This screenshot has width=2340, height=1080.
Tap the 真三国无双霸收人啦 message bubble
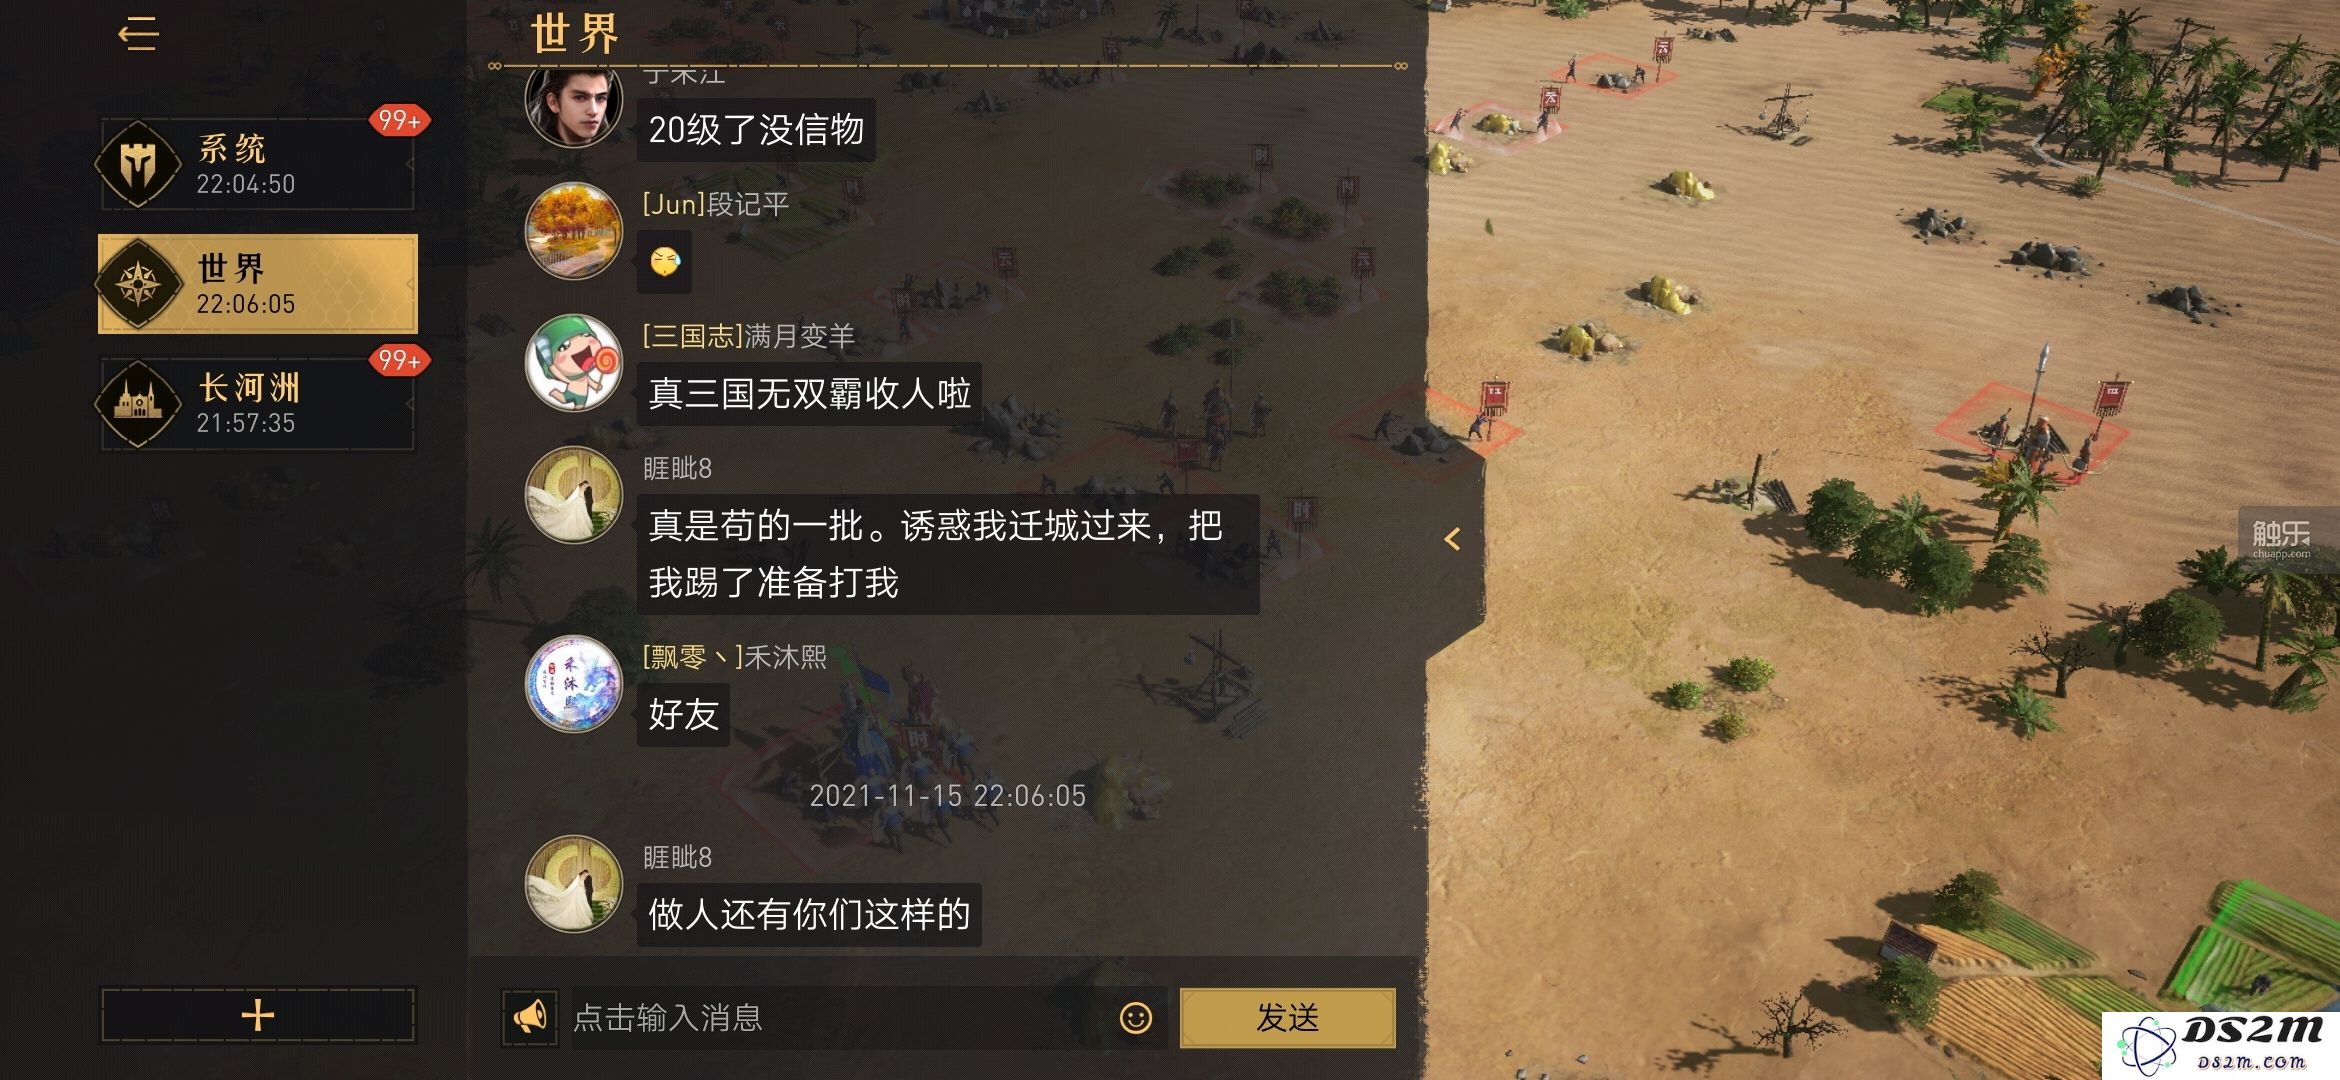809,393
